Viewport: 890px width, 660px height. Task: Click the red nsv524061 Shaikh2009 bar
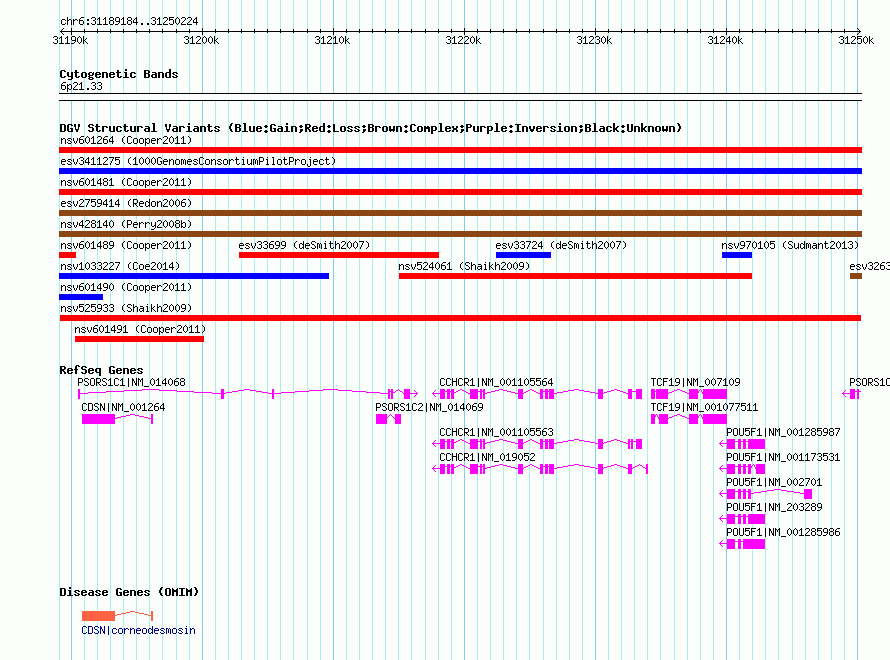click(x=576, y=276)
